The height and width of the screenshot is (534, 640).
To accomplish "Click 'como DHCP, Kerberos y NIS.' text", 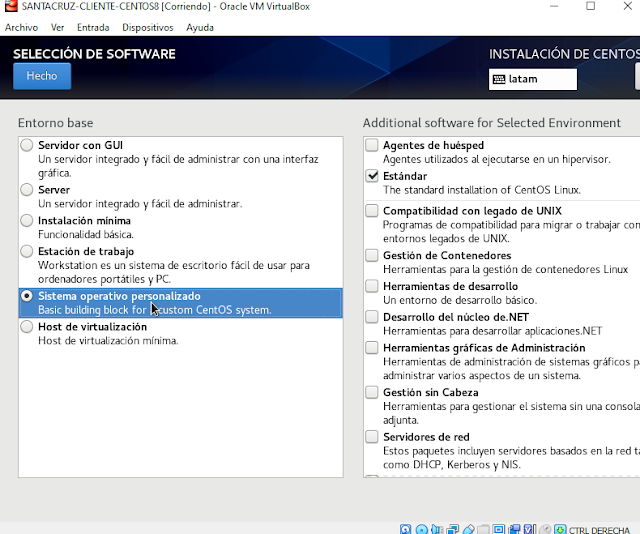I will tap(452, 465).
